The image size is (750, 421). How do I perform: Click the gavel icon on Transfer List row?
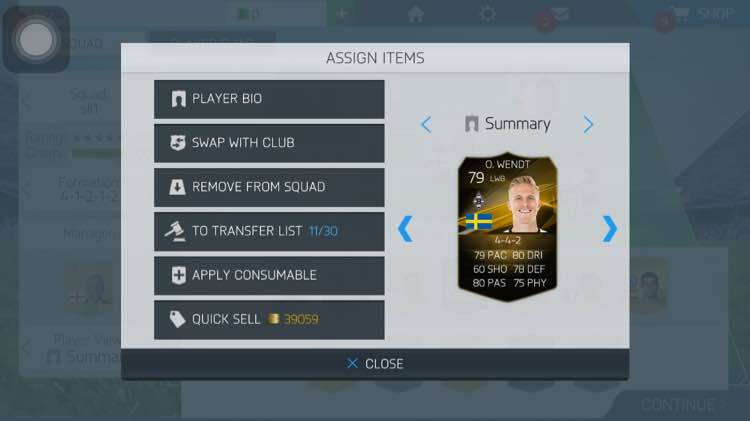pos(175,232)
